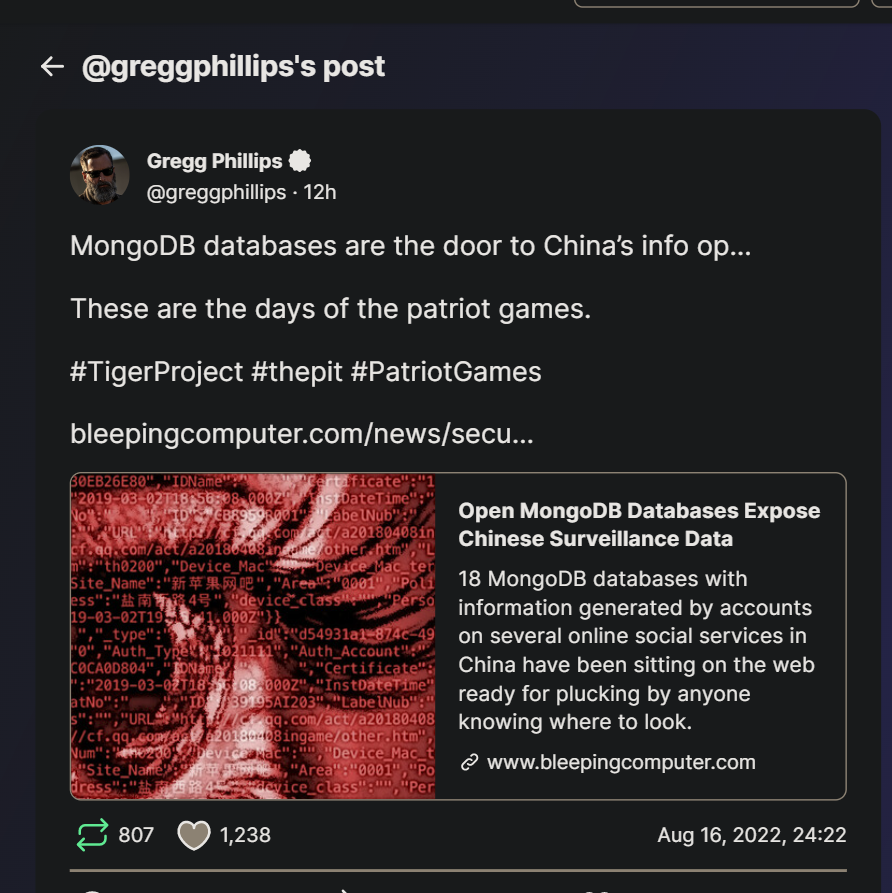Click the chain link icon in card
The height and width of the screenshot is (893, 892).
(x=469, y=763)
